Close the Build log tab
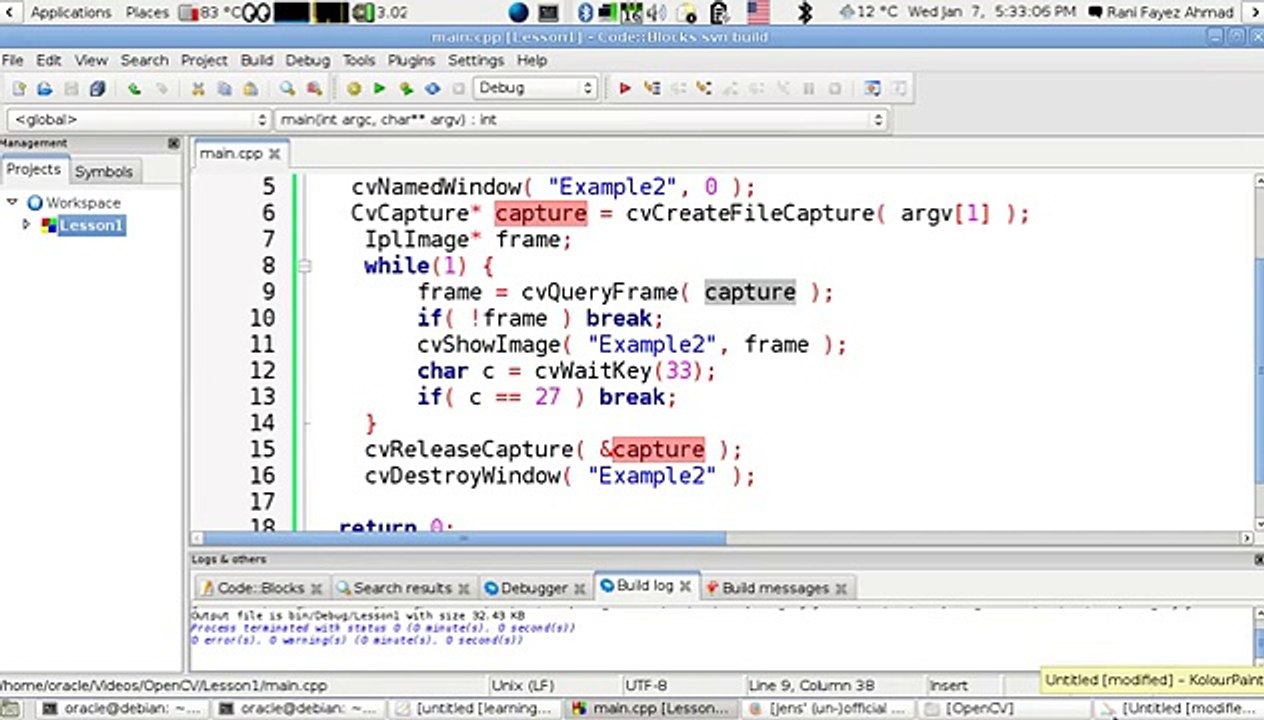 click(x=685, y=586)
